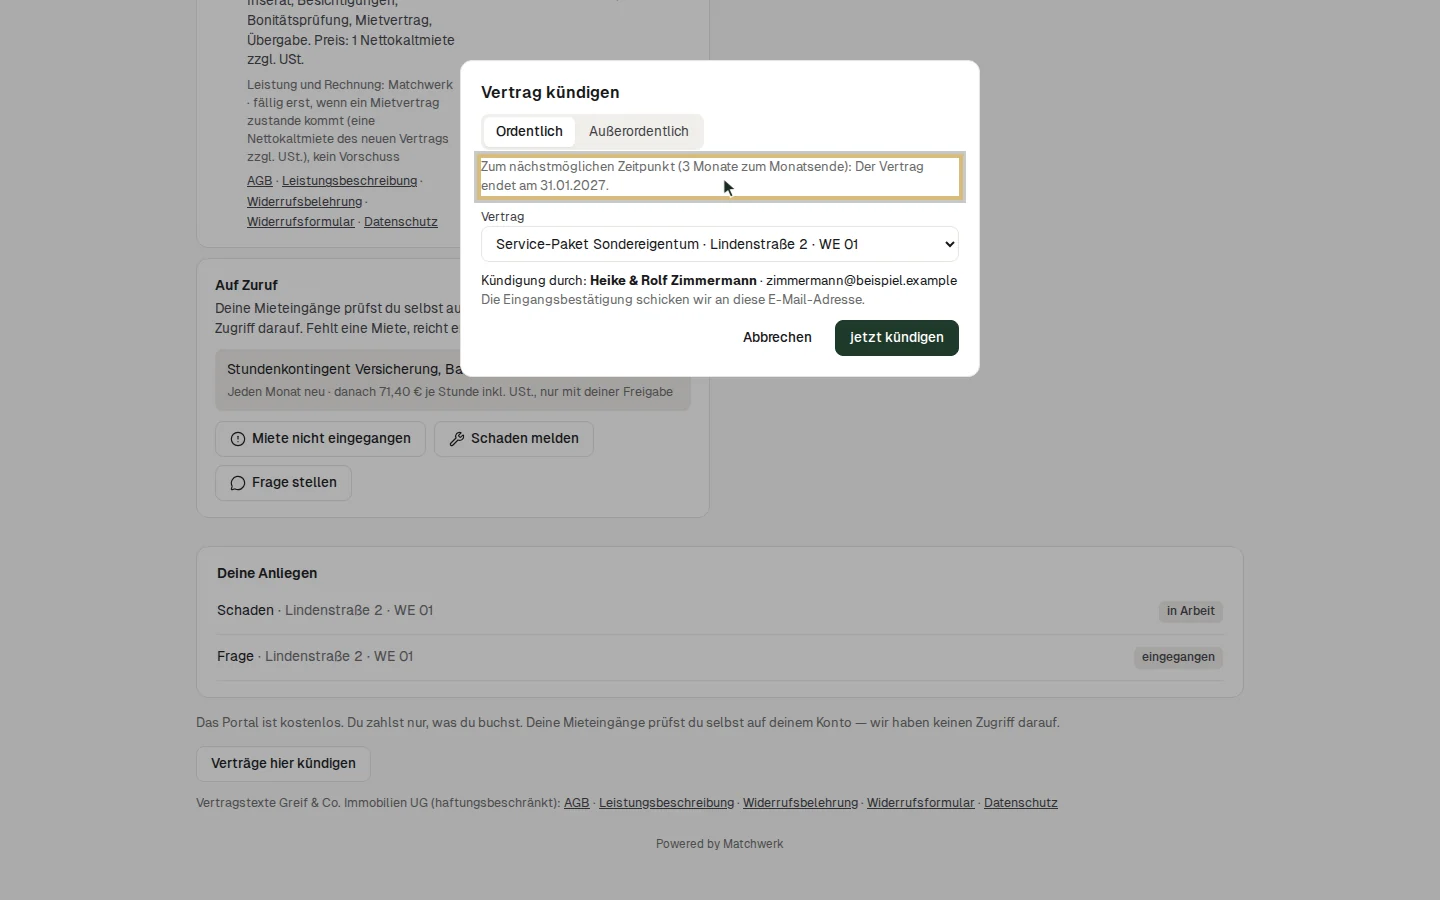Switch to the Ordentlich tab

point(529,131)
